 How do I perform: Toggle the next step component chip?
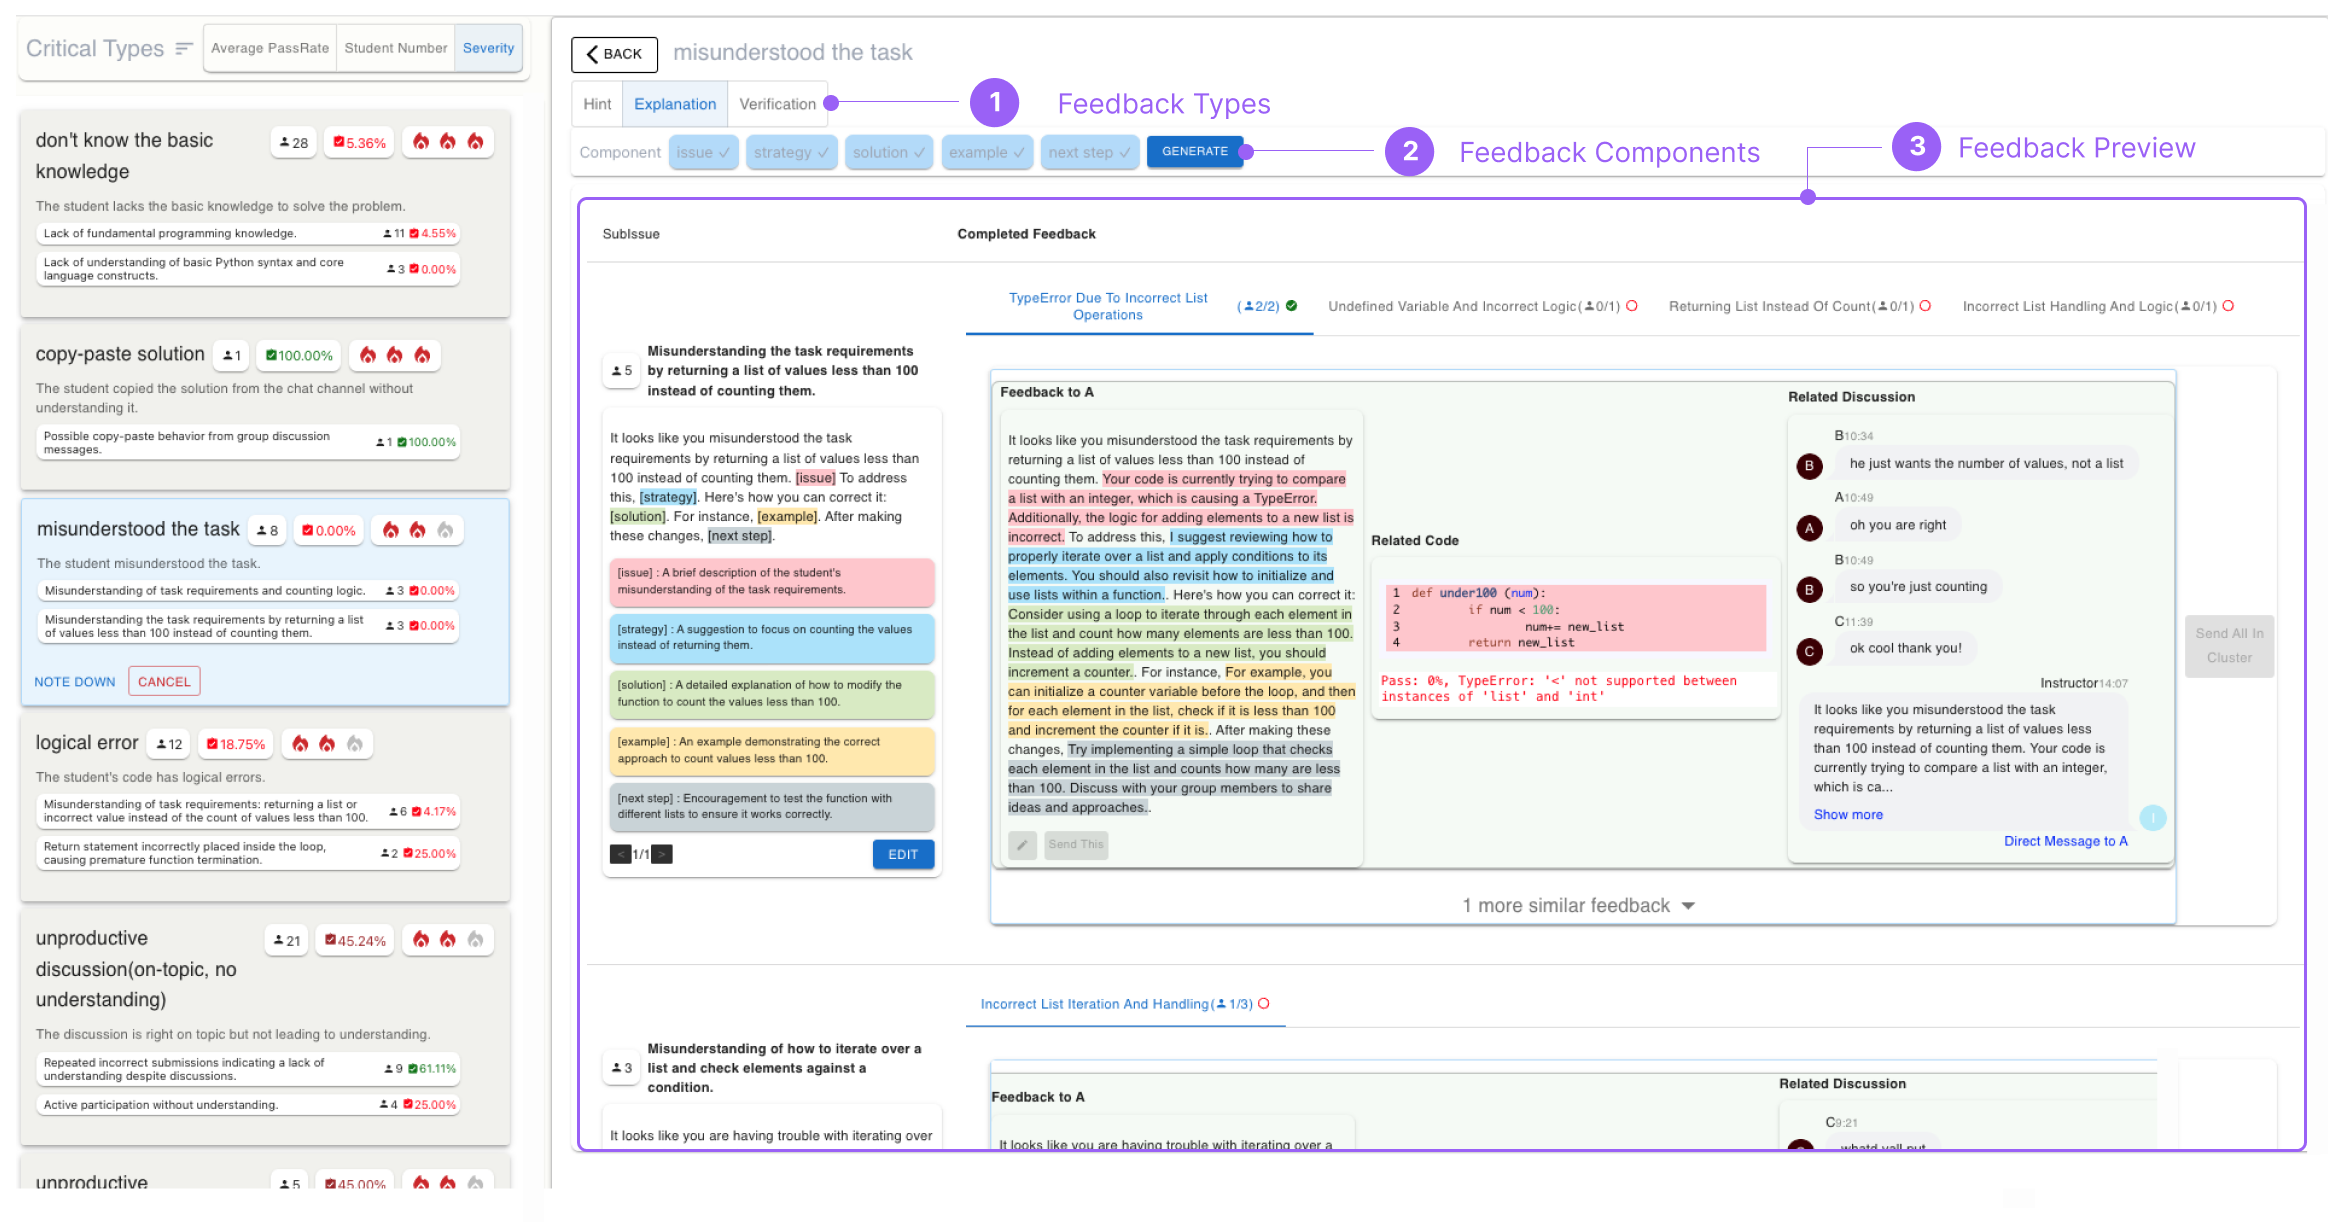[x=1088, y=152]
